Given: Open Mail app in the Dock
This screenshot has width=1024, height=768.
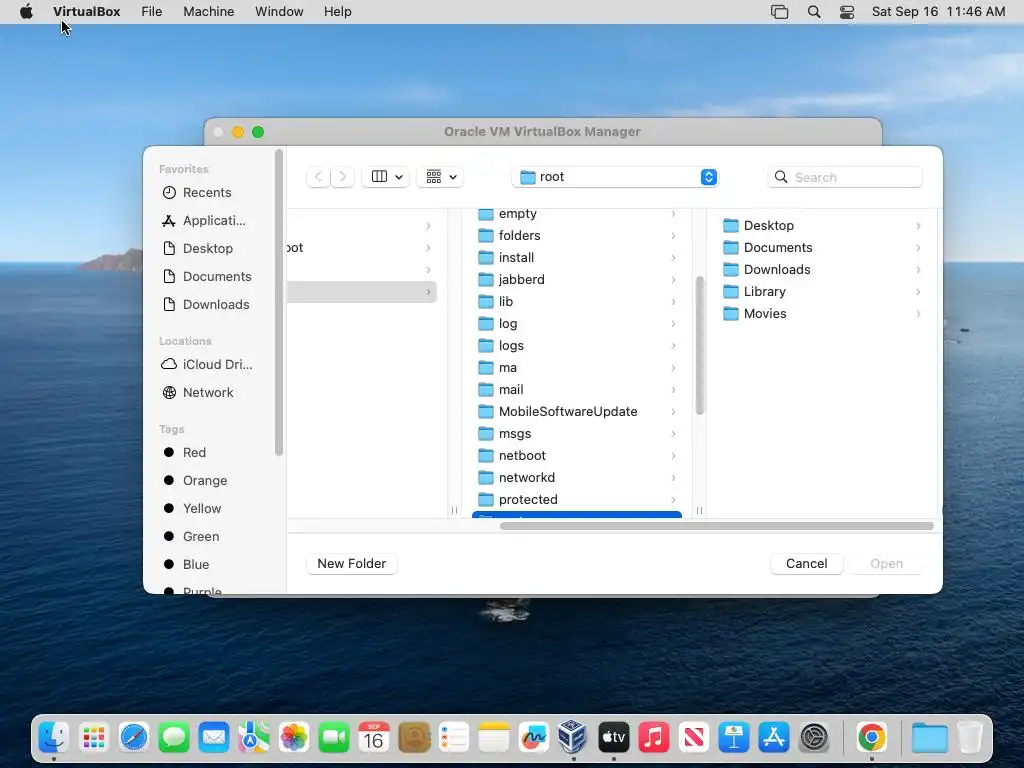Looking at the screenshot, I should pos(214,737).
